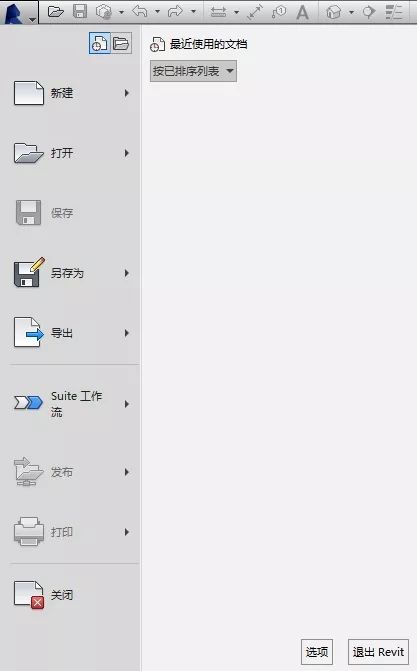Click the Redo arrow in quick access toolbar
Screen dimensions: 417x671
(175, 12)
